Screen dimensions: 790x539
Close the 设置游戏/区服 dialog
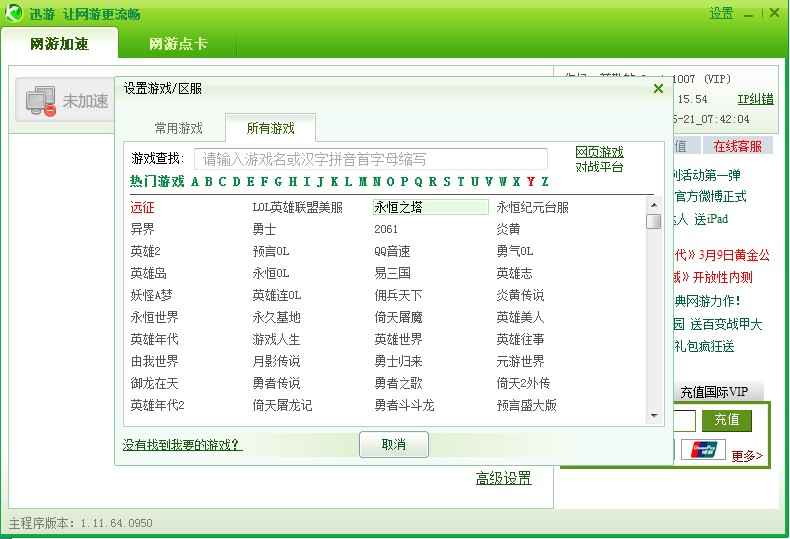point(658,89)
